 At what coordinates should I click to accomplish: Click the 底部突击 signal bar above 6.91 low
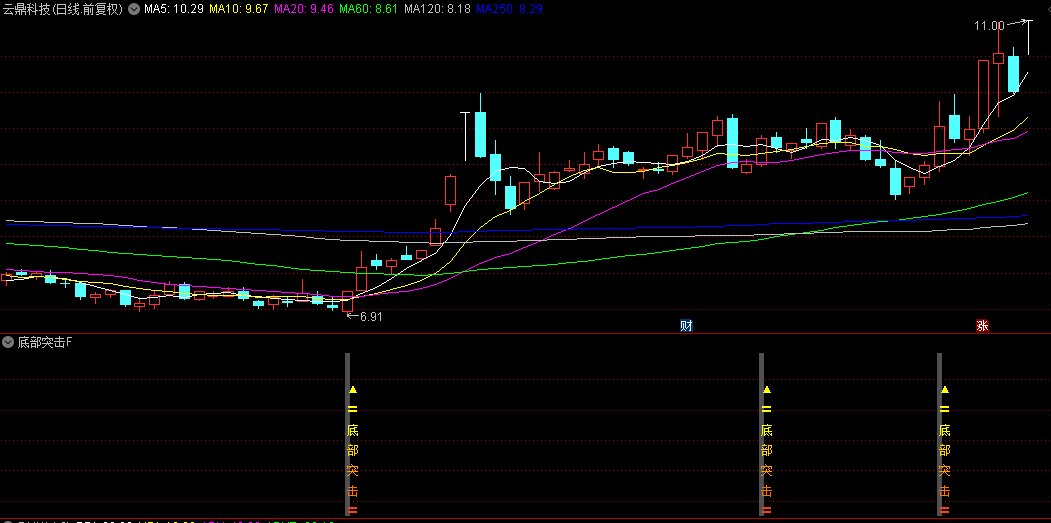348,434
